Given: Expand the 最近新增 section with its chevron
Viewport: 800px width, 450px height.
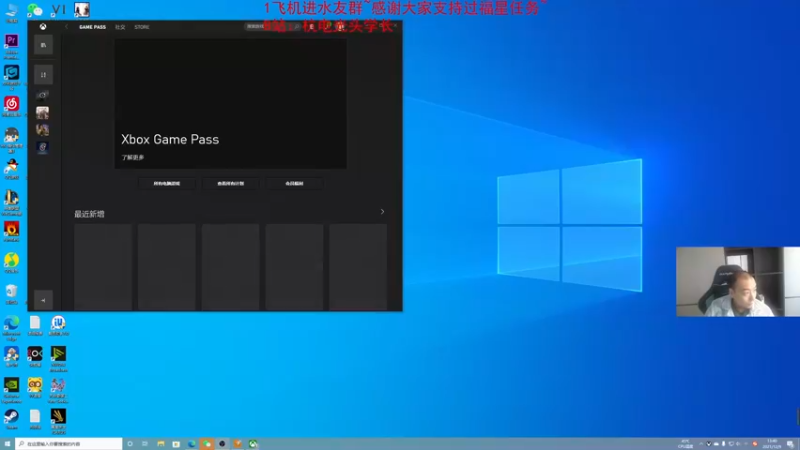Looking at the screenshot, I should point(382,211).
